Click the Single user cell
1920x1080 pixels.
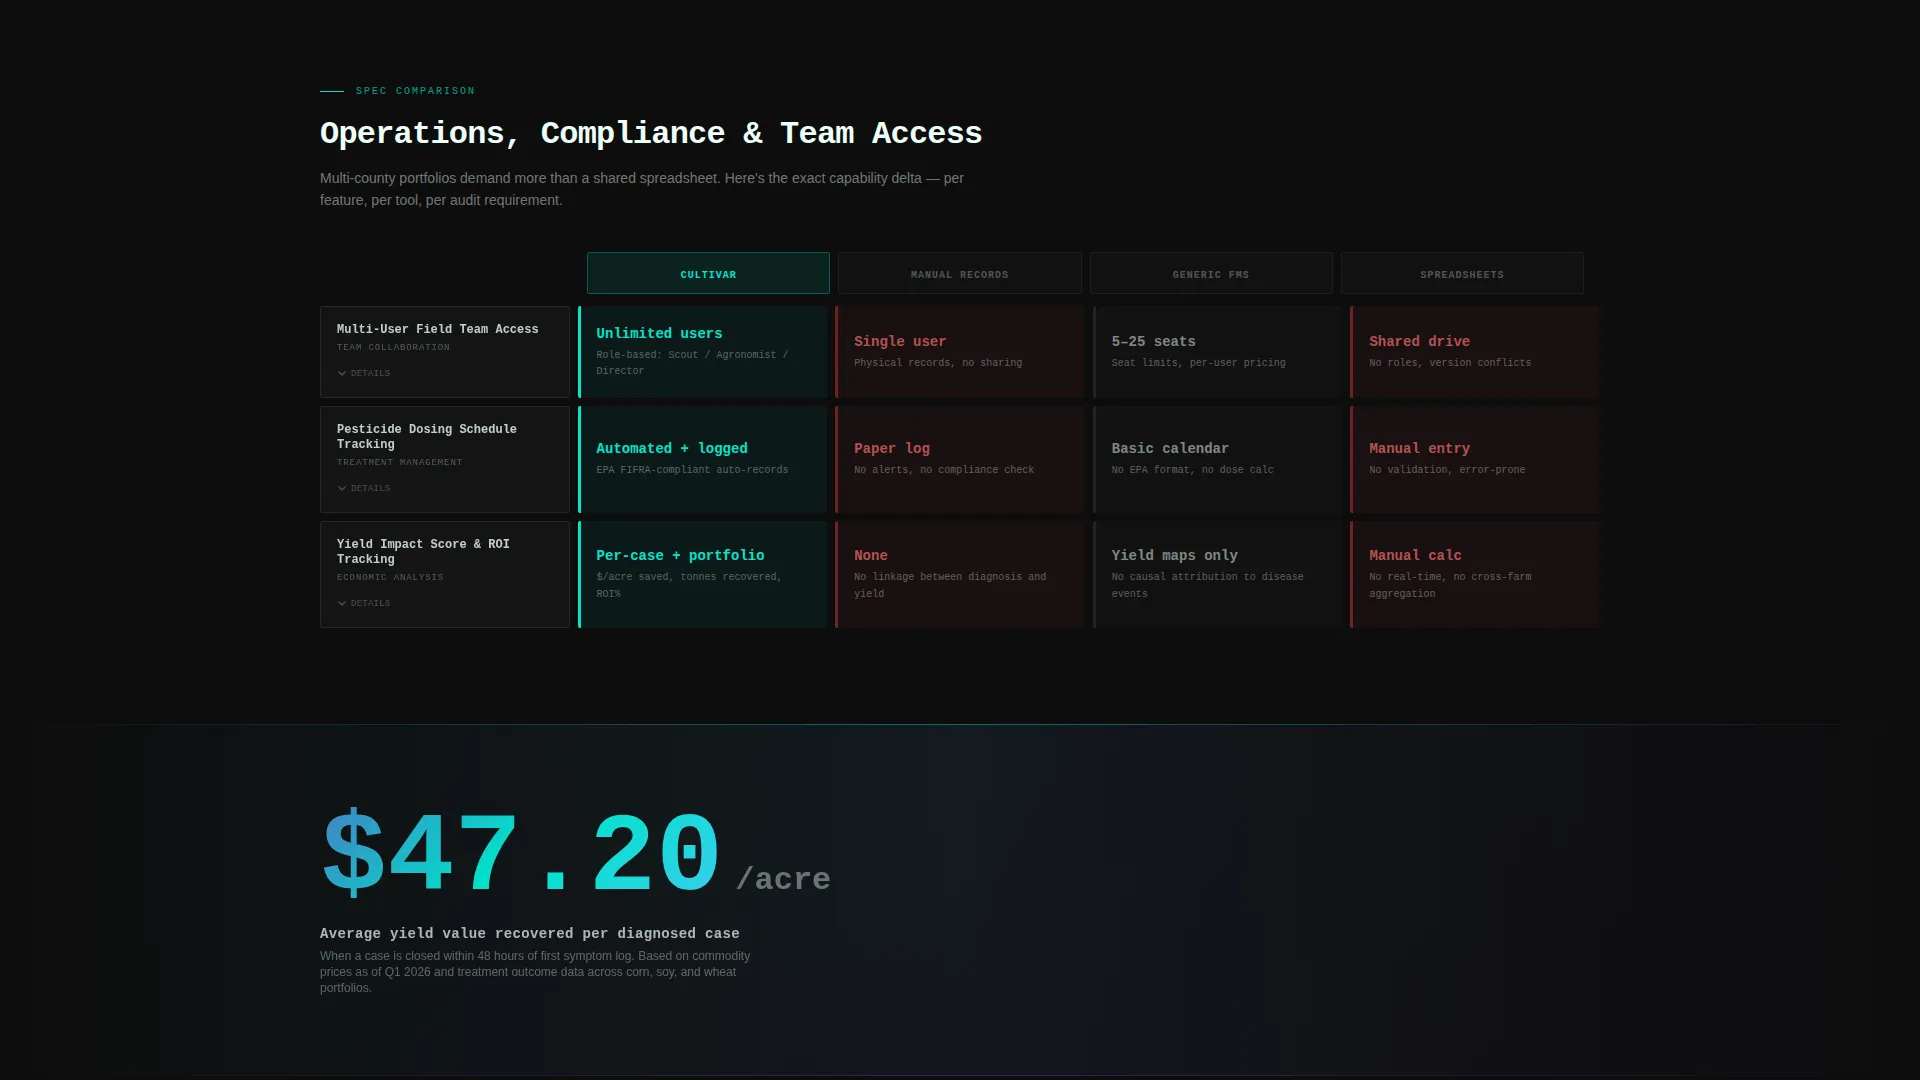coord(960,352)
